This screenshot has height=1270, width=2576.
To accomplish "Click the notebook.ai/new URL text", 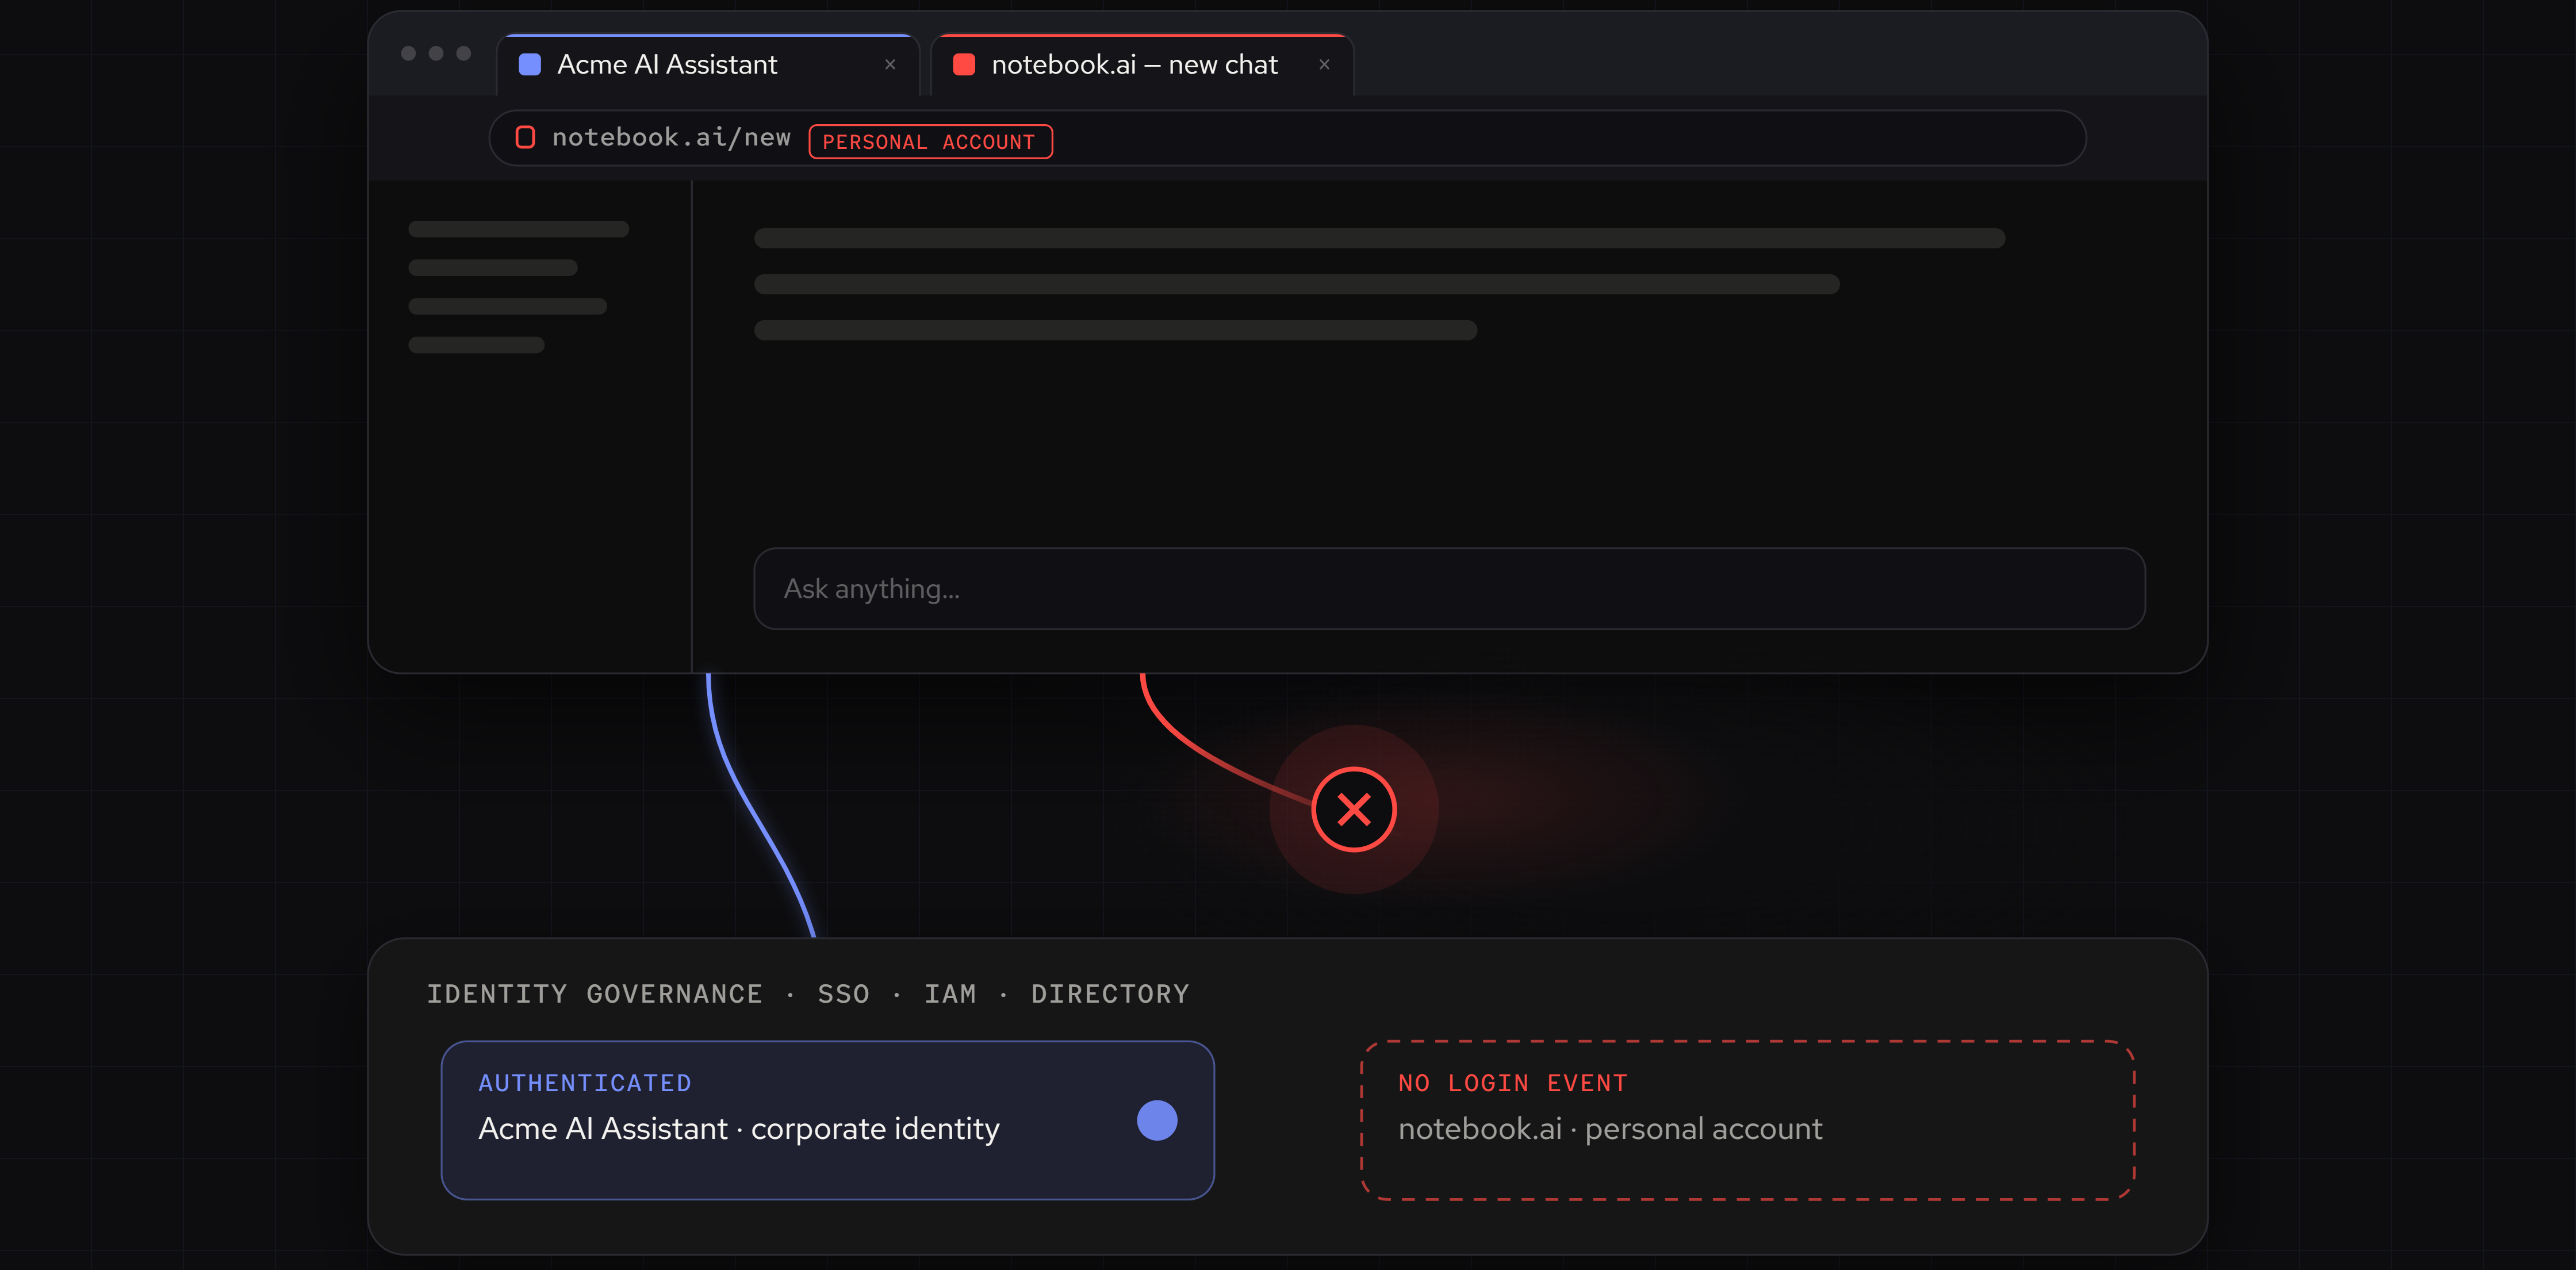I will pos(671,137).
